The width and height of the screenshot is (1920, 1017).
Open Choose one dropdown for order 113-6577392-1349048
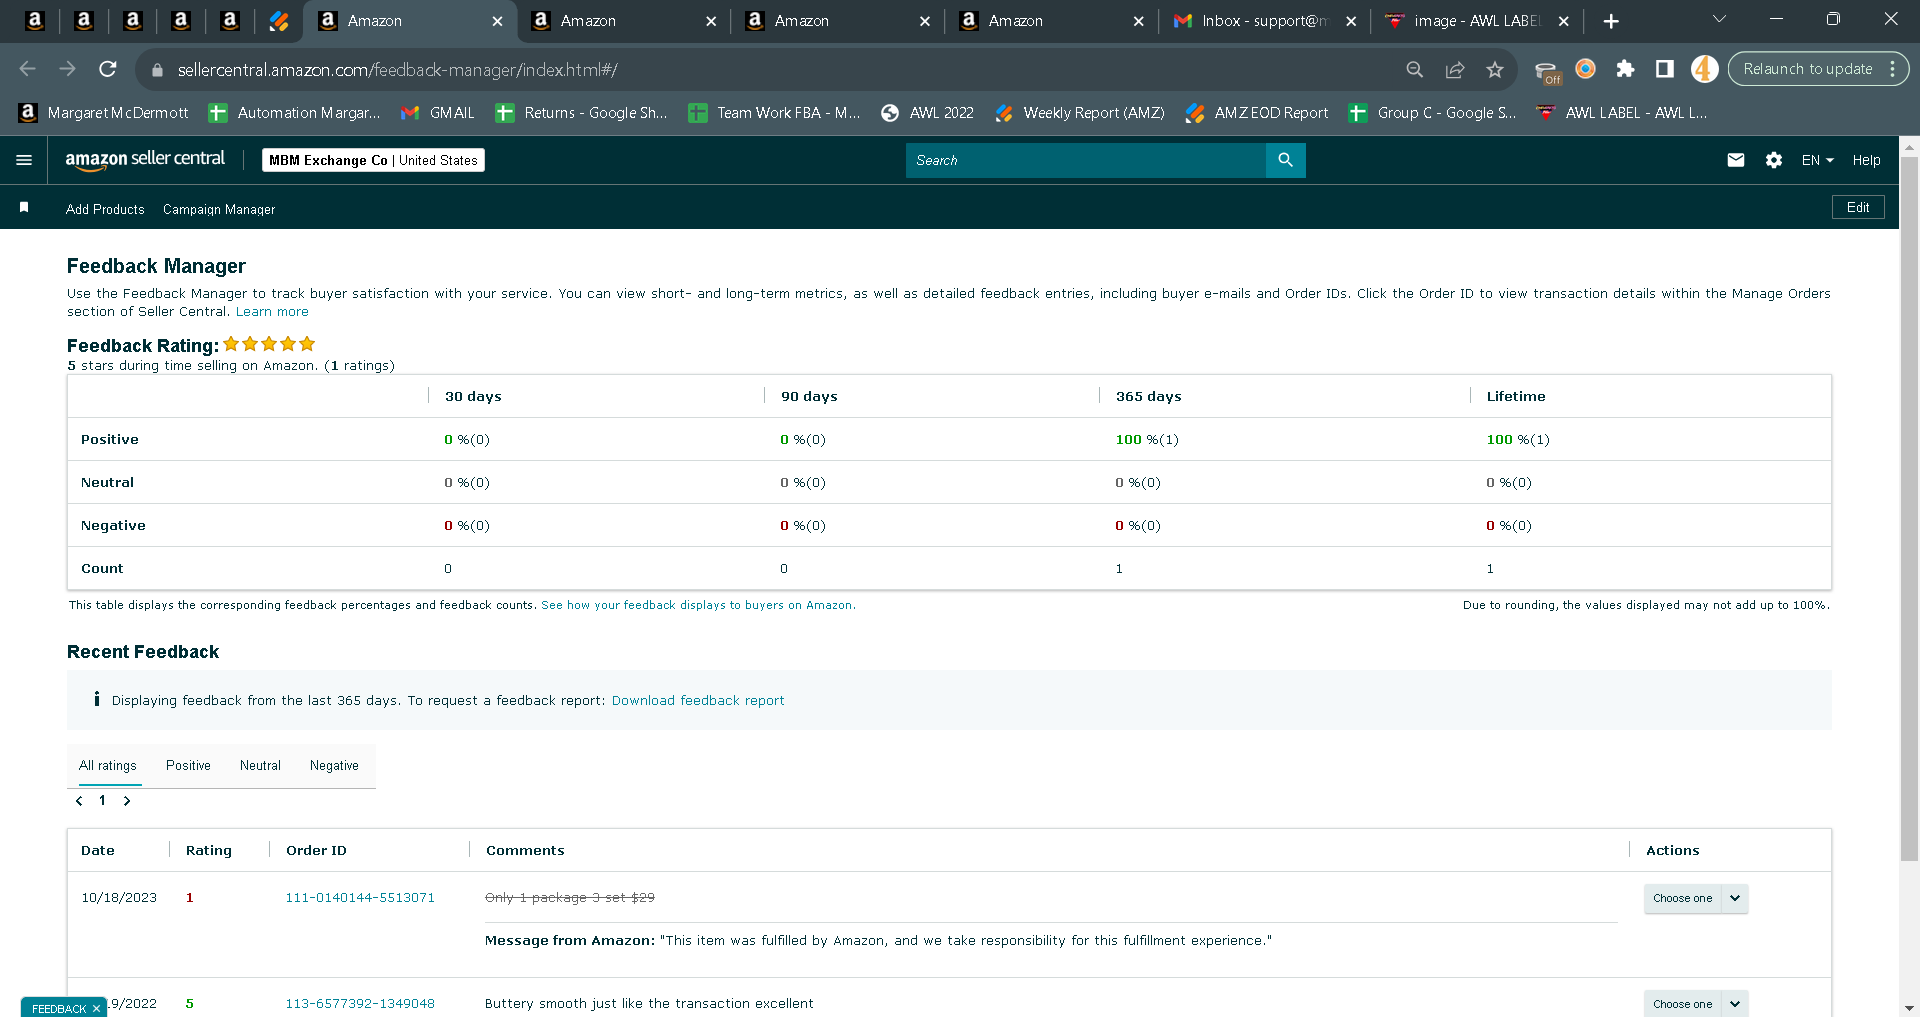[x=1696, y=1003]
